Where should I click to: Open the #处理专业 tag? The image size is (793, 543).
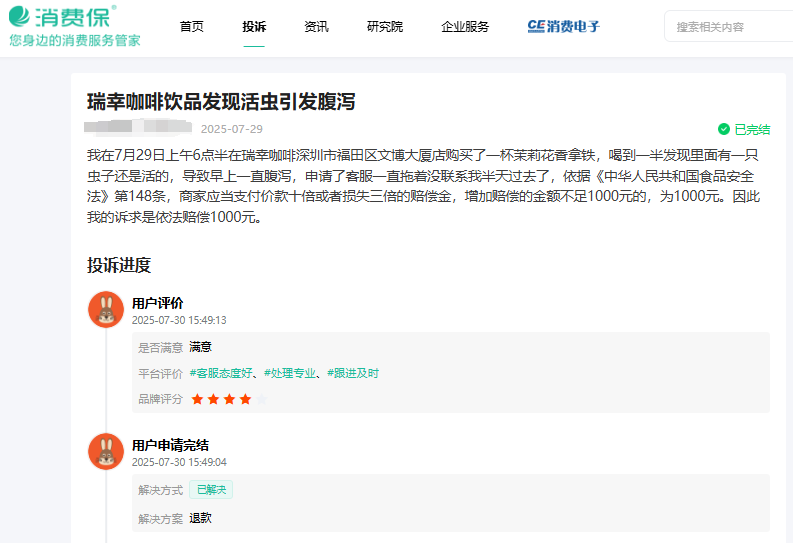coord(290,373)
